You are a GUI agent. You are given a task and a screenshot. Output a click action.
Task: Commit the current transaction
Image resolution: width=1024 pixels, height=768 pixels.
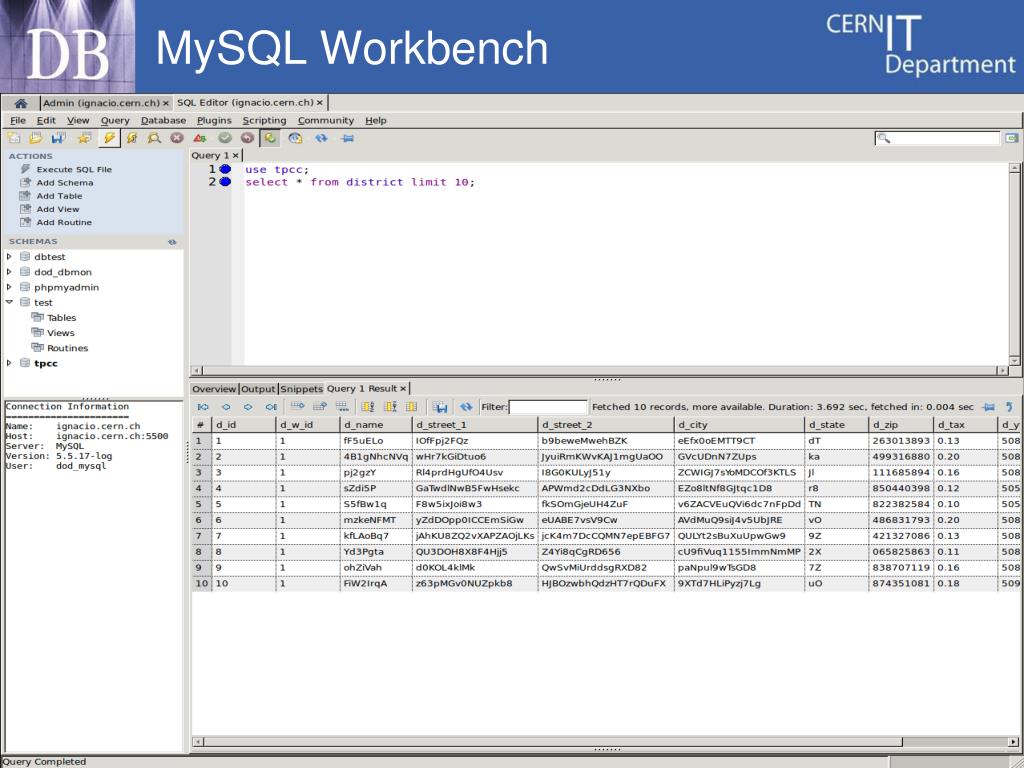point(225,138)
